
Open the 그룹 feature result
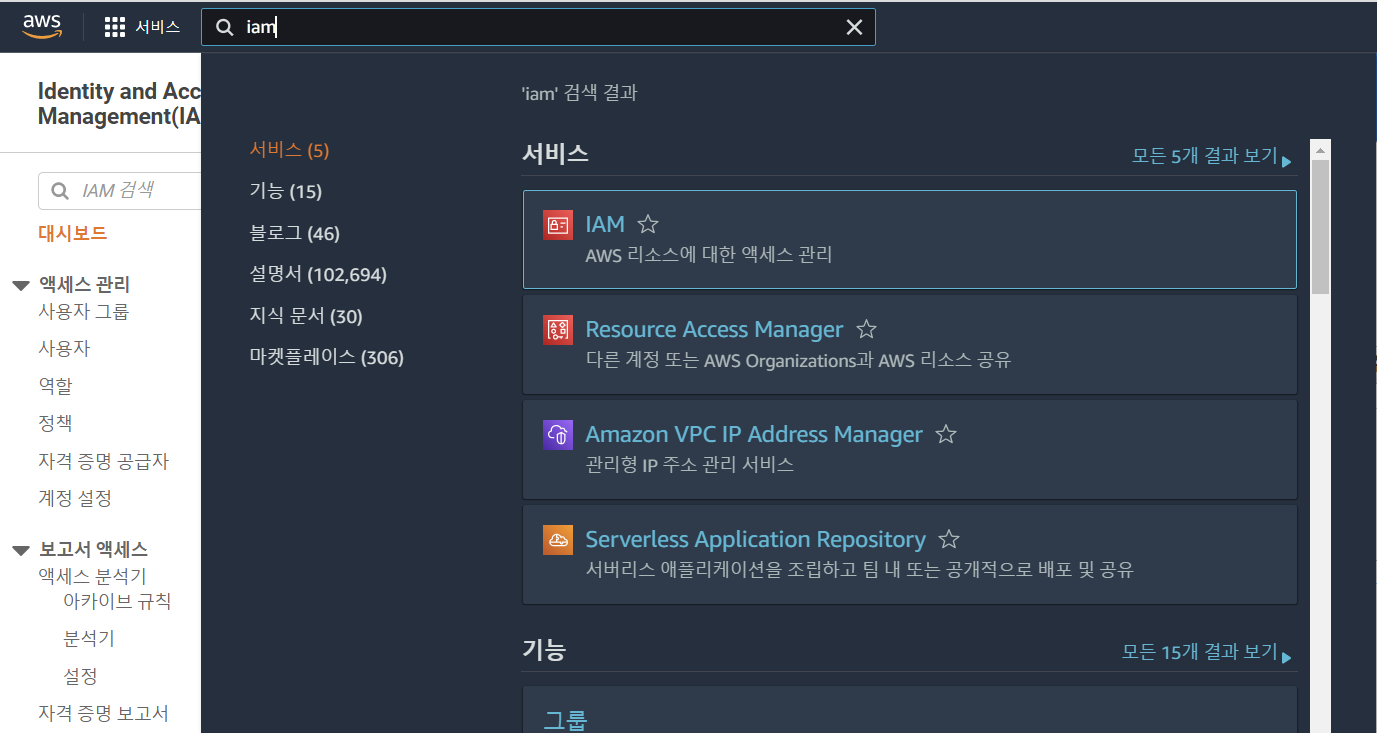(x=565, y=720)
